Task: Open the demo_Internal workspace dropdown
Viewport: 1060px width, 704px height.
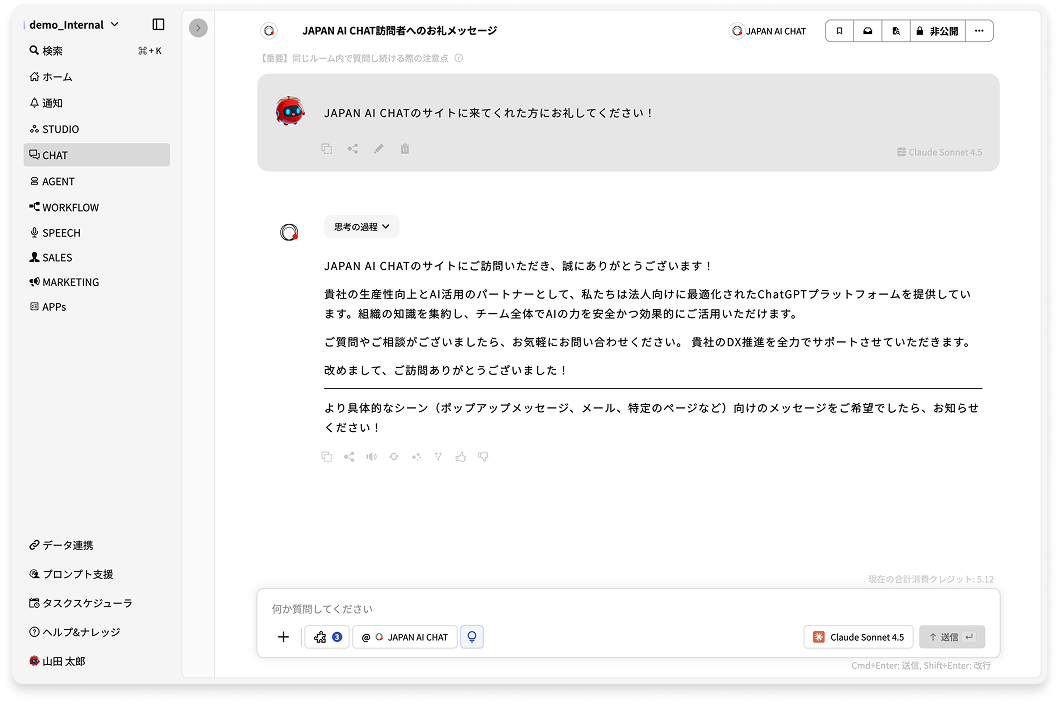Action: (74, 25)
